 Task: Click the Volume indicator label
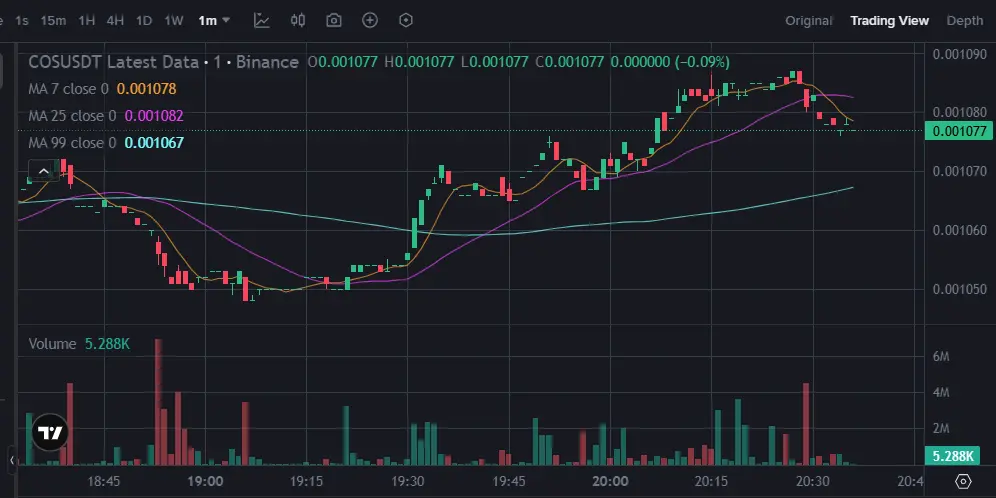[52, 344]
